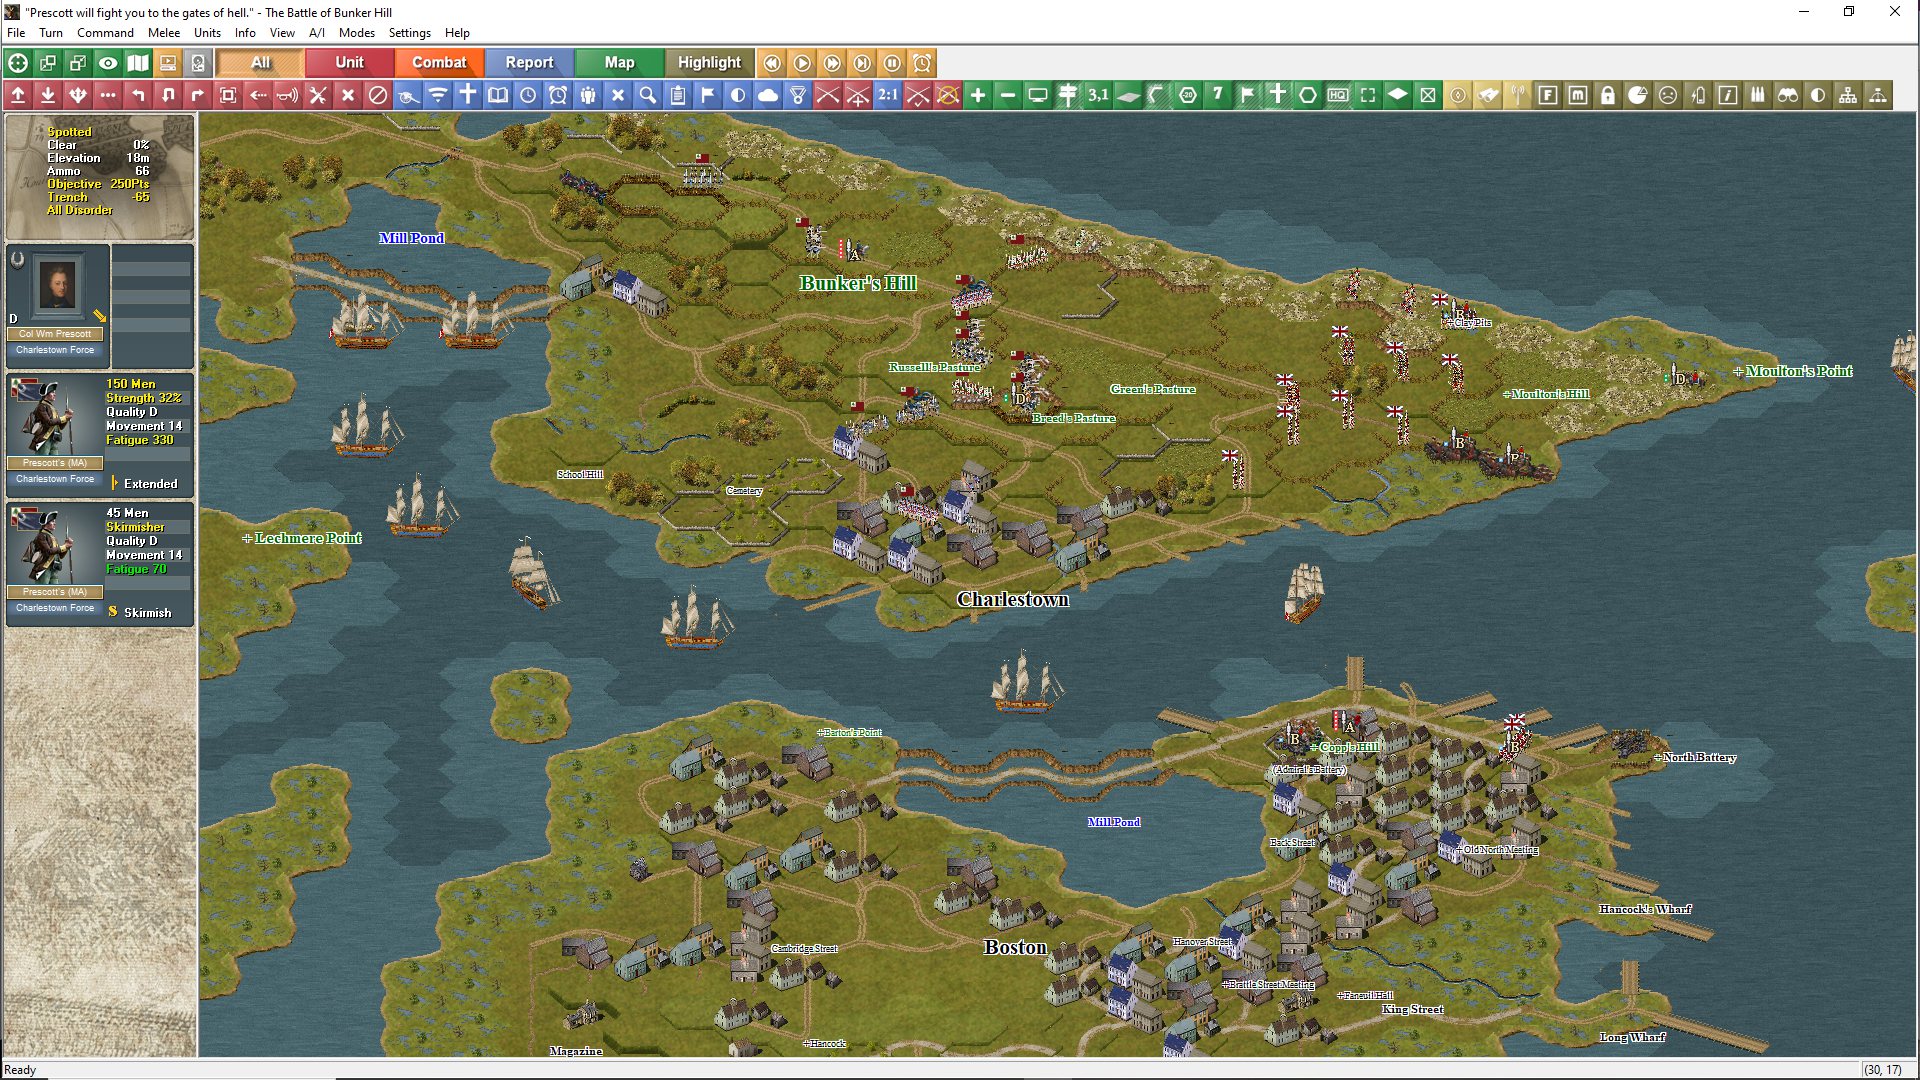1920x1080 pixels.
Task: Click the Moulton's Point map label
Action: click(1798, 371)
